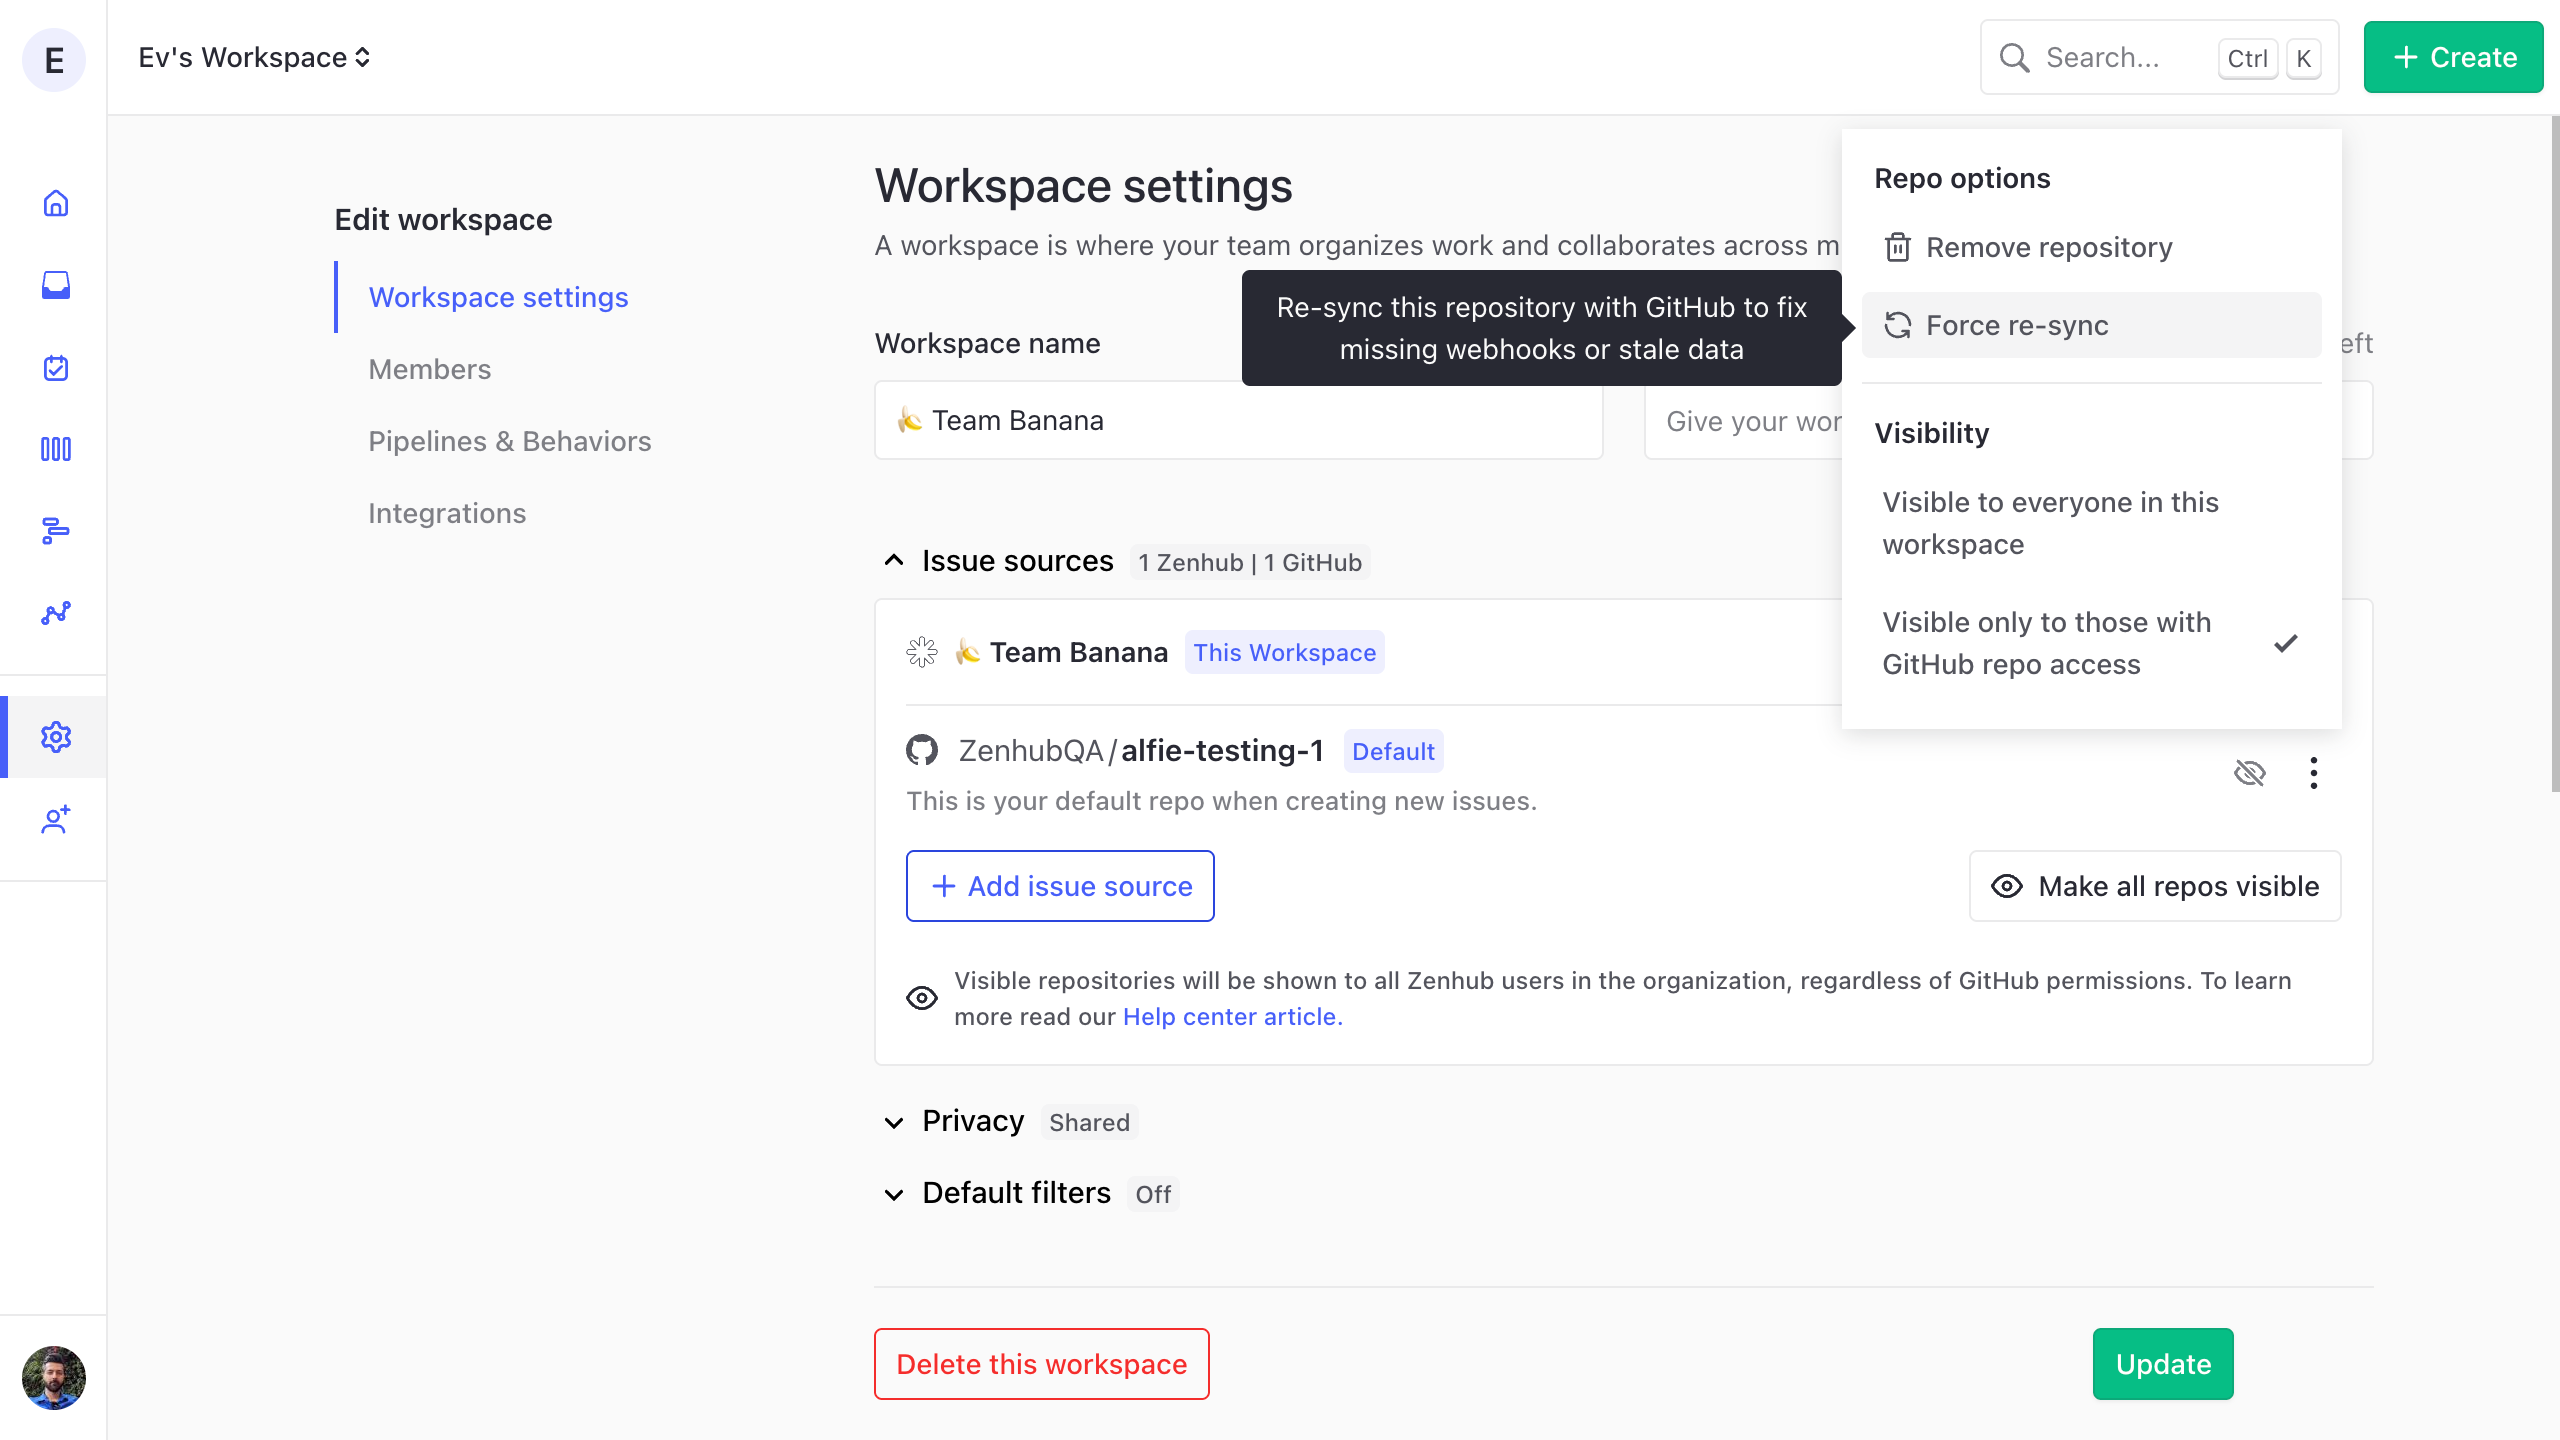The image size is (2560, 1440).
Task: Click the Invite member icon
Action: coord(56,819)
